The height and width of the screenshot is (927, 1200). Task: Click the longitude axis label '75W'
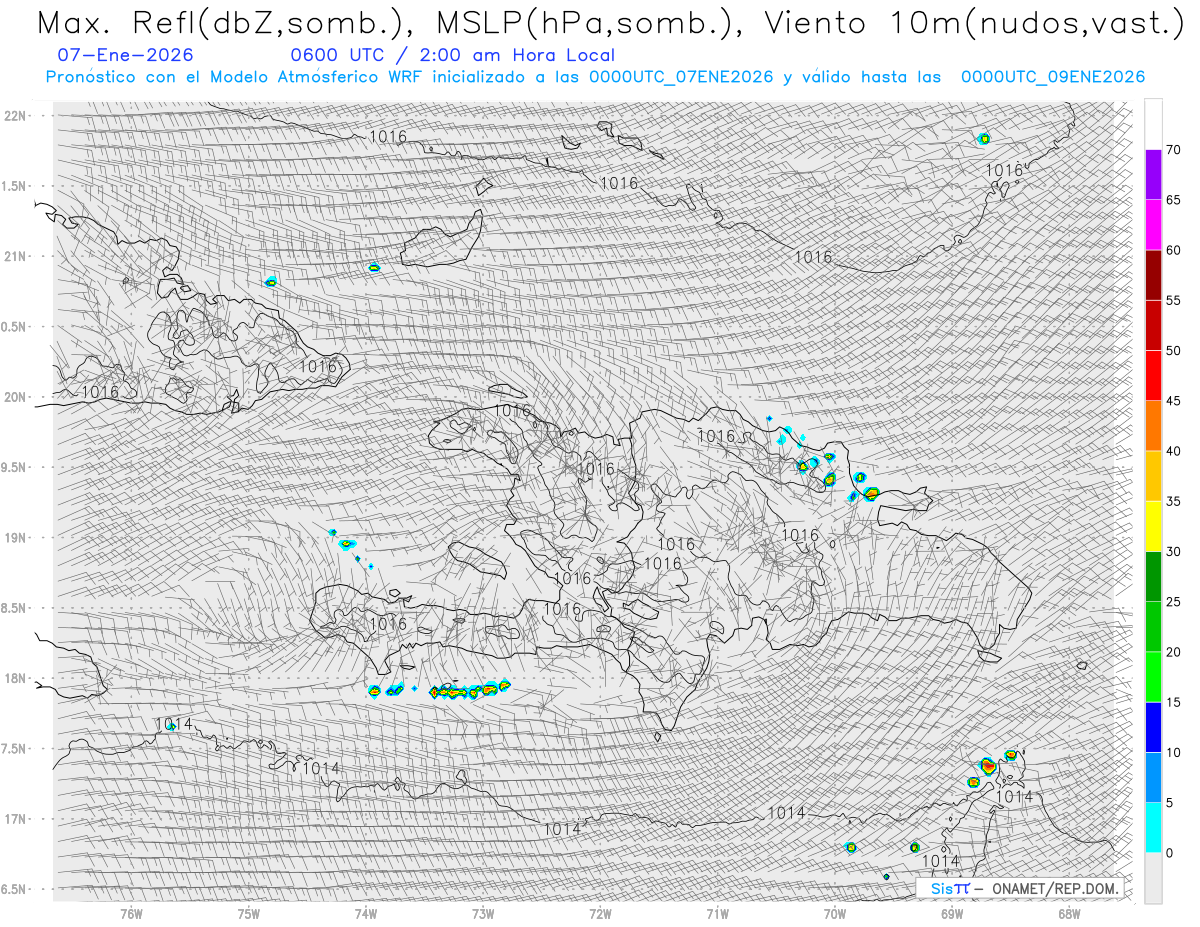pyautogui.click(x=248, y=913)
